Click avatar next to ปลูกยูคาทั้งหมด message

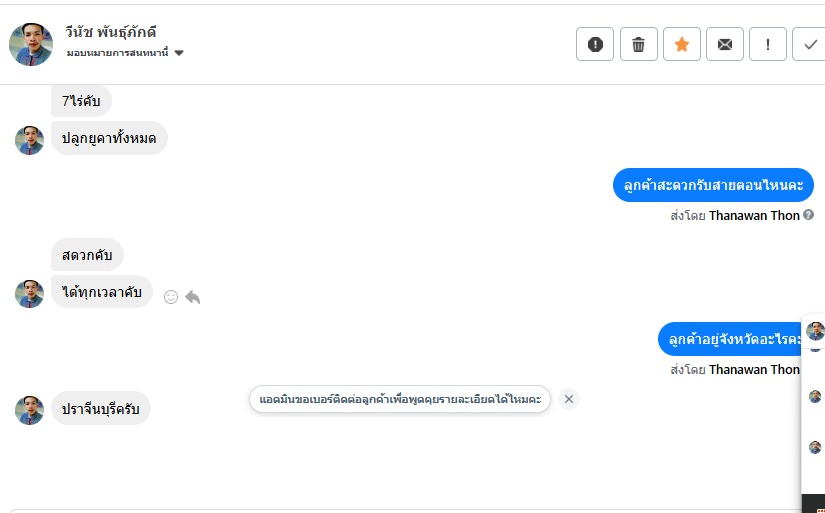pyautogui.click(x=29, y=140)
